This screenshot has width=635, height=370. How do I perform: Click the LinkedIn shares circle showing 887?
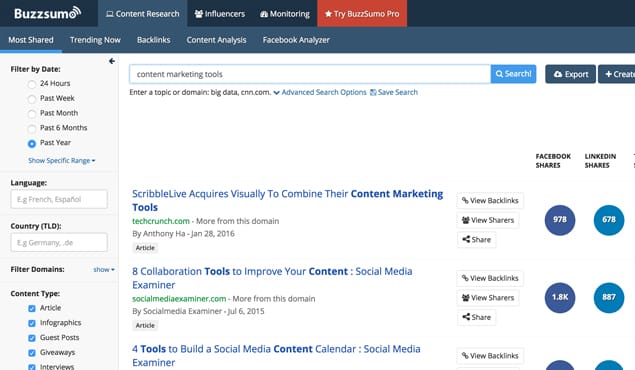pos(609,298)
